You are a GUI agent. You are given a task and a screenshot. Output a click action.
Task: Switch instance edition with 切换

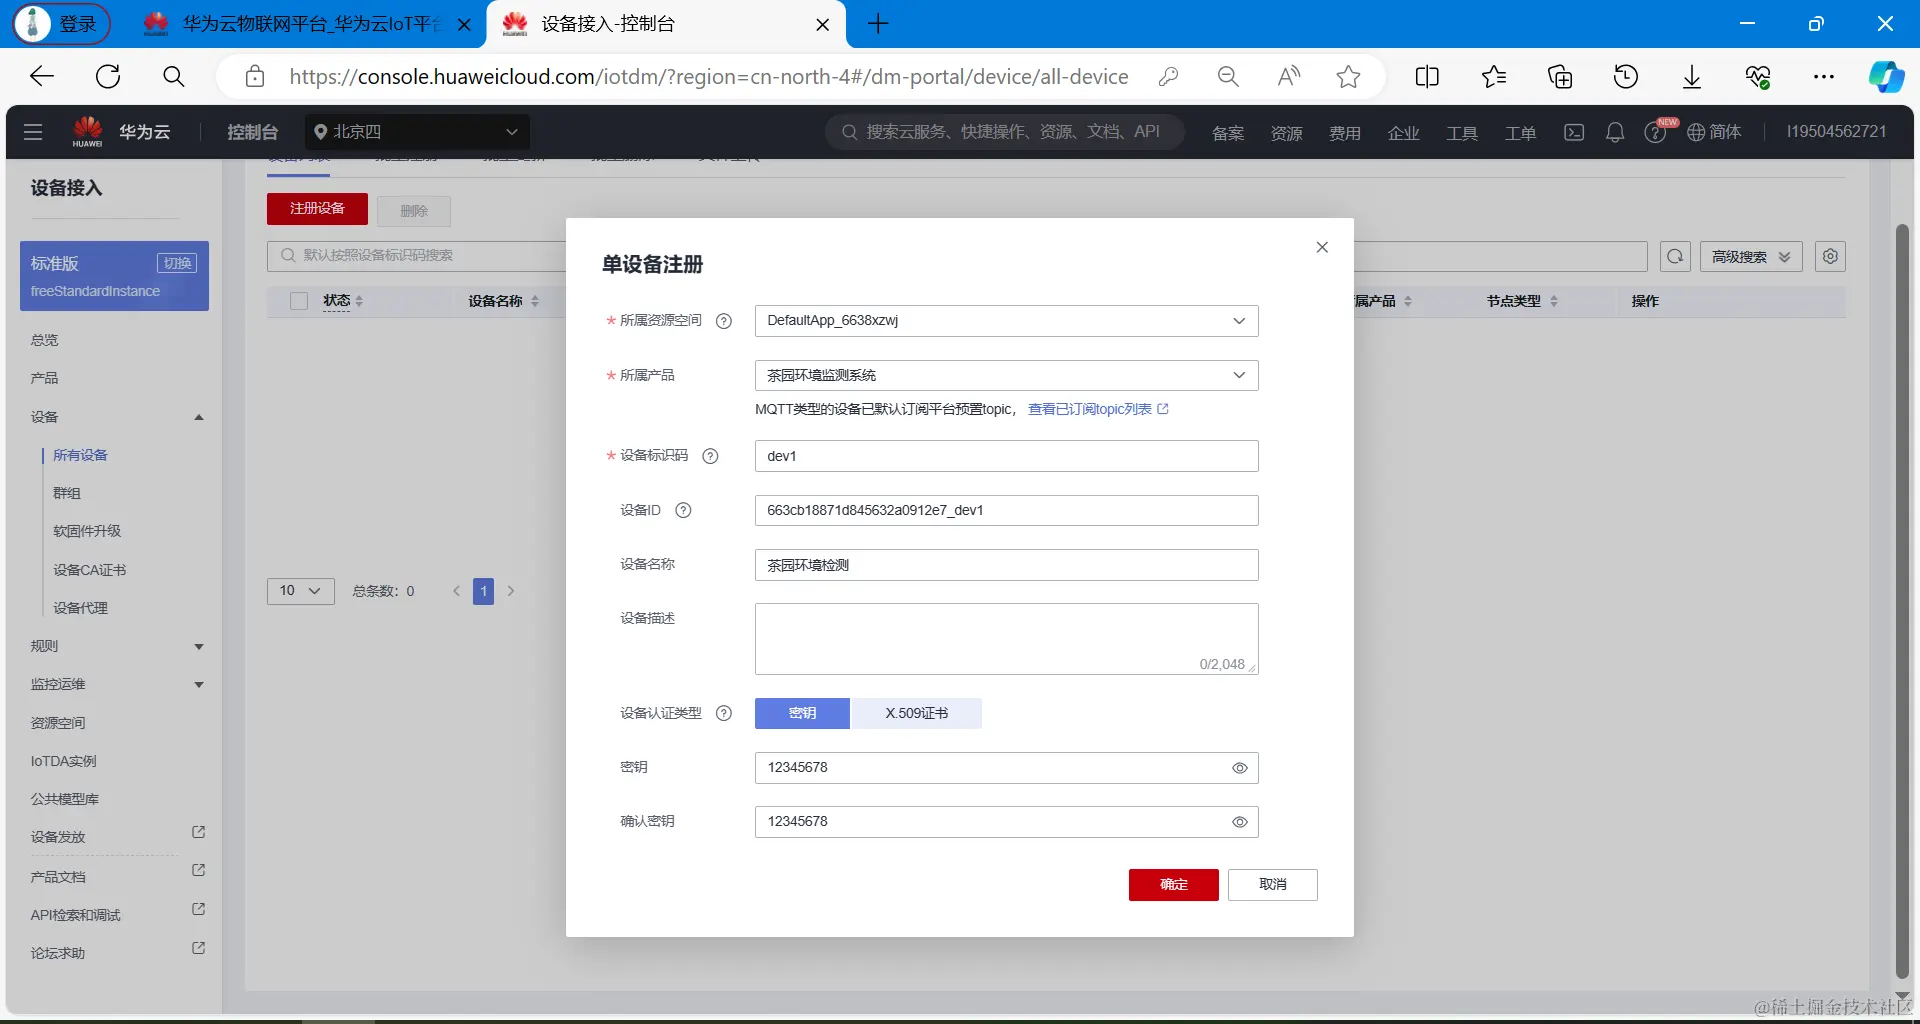[x=177, y=263]
